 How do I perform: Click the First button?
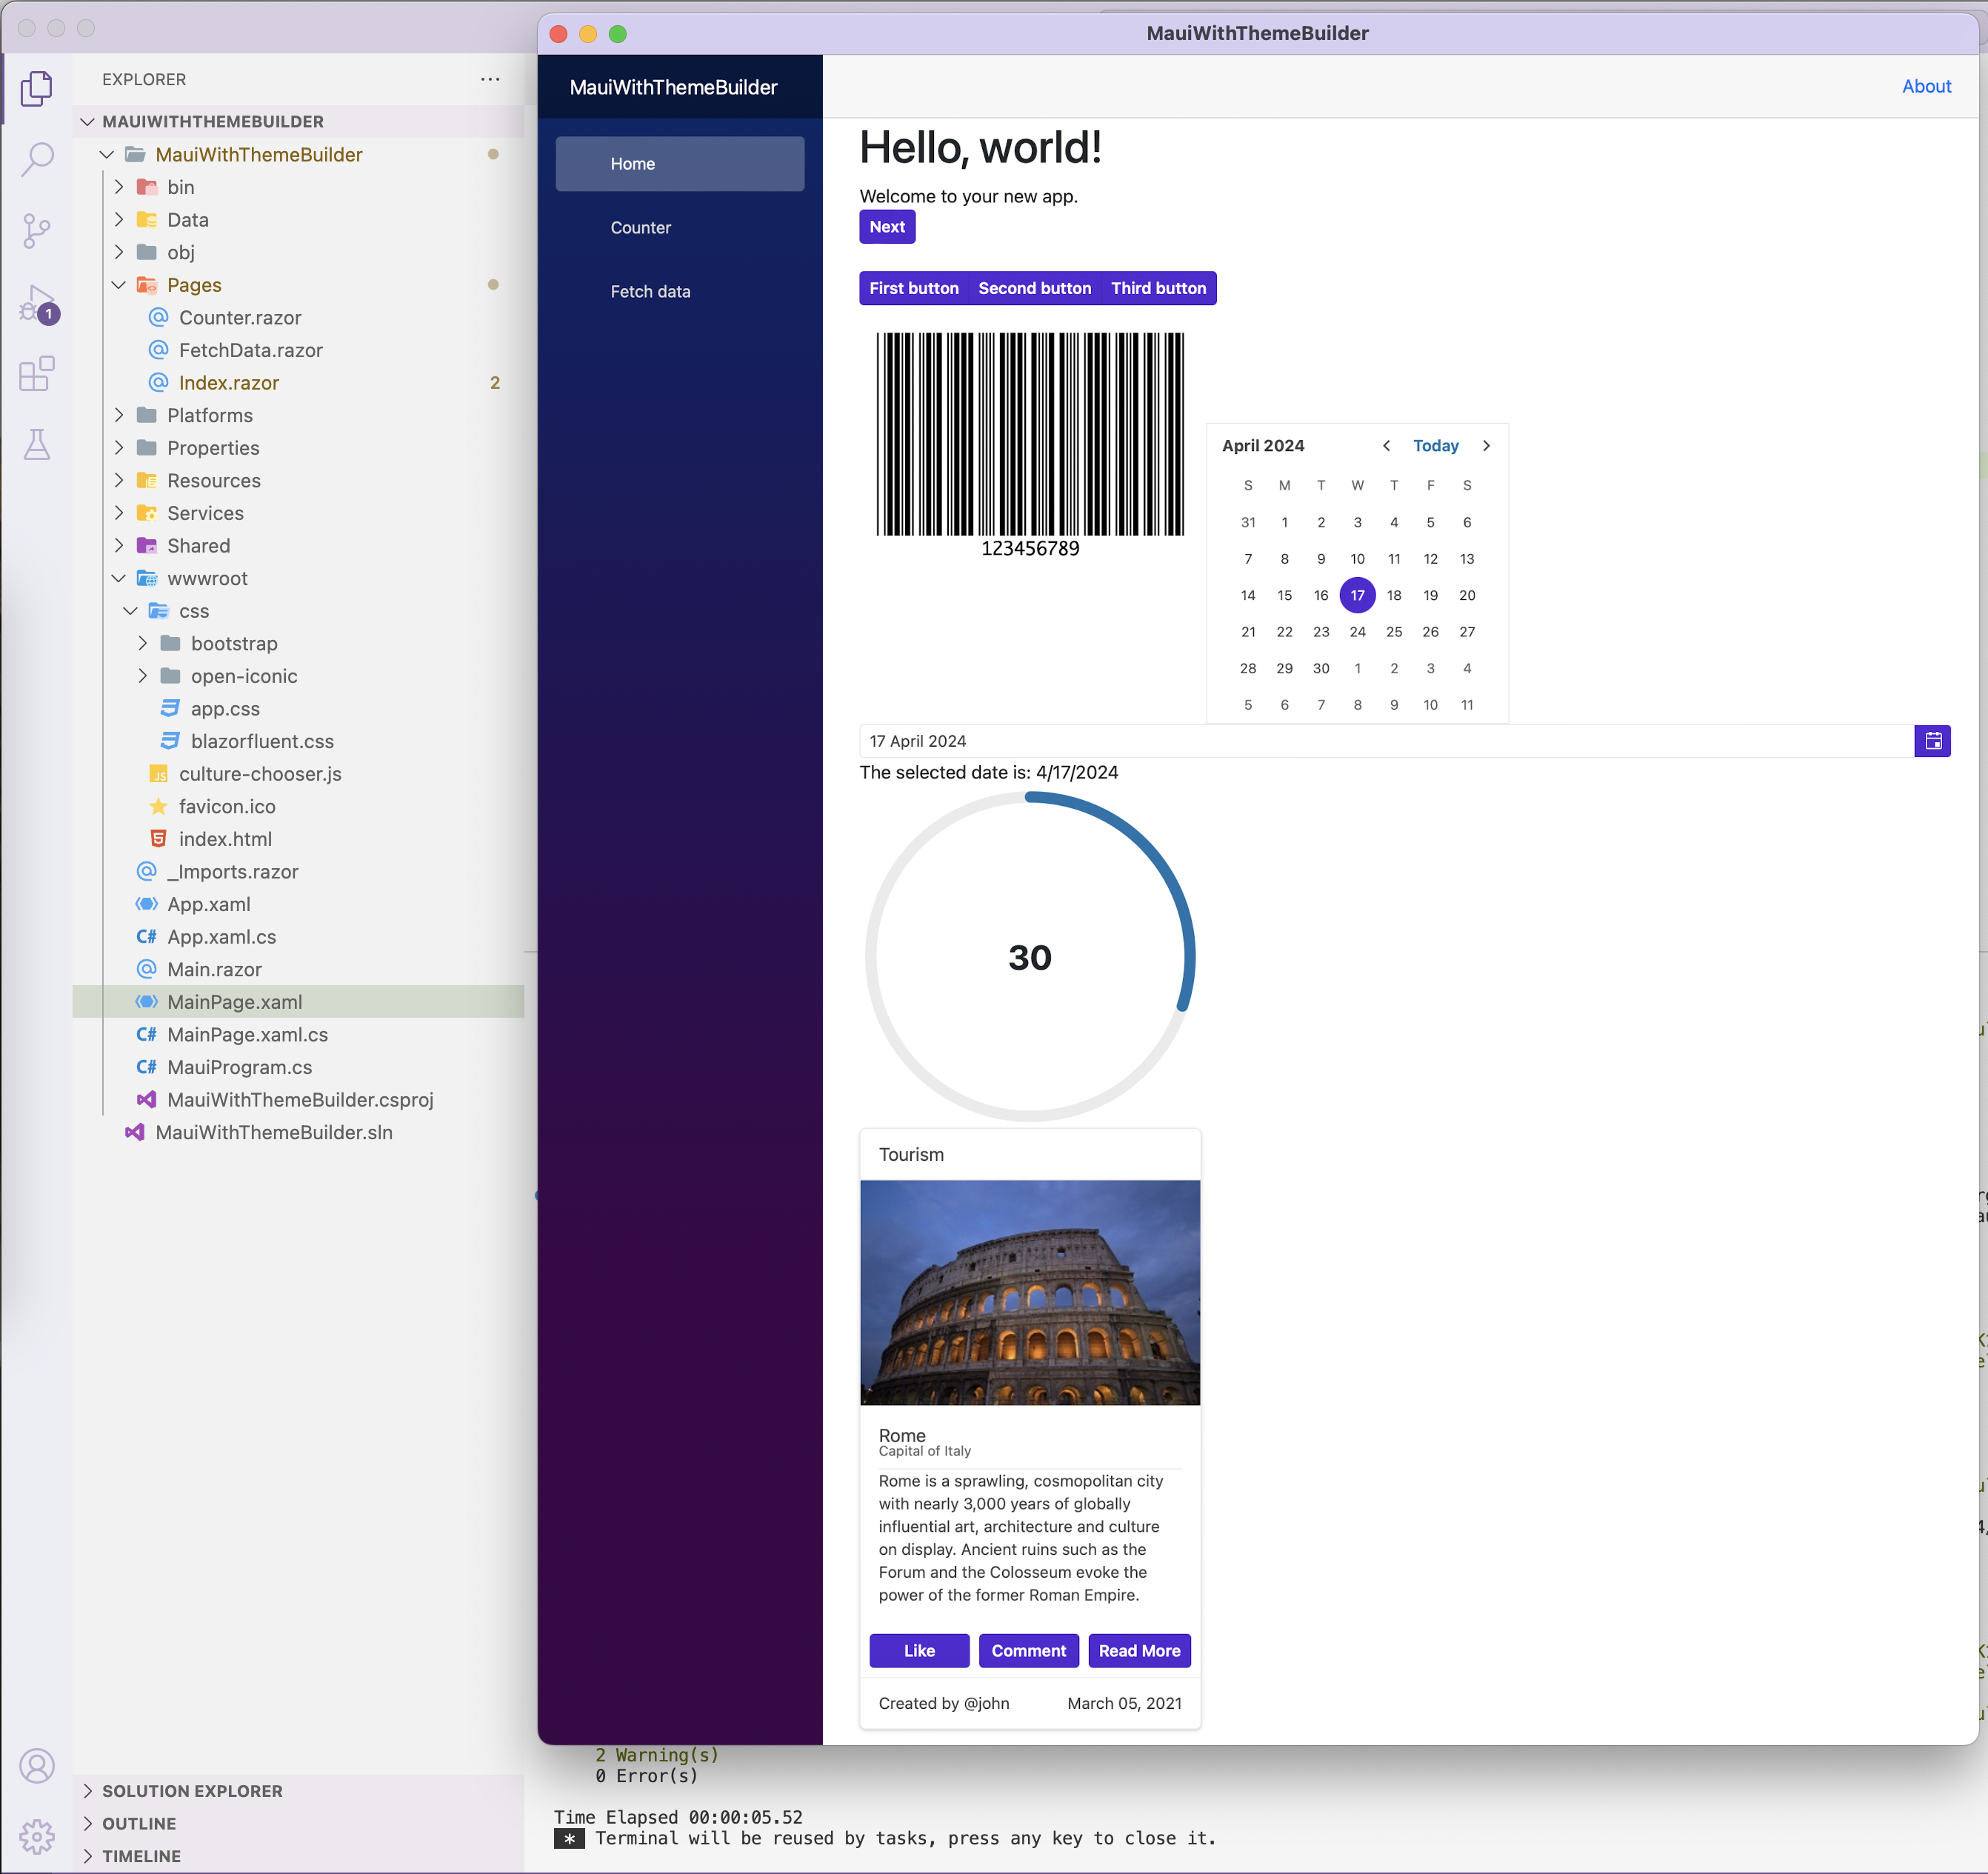click(914, 288)
